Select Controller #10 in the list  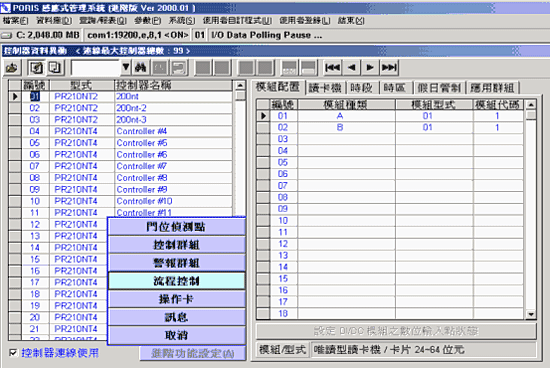click(x=120, y=201)
